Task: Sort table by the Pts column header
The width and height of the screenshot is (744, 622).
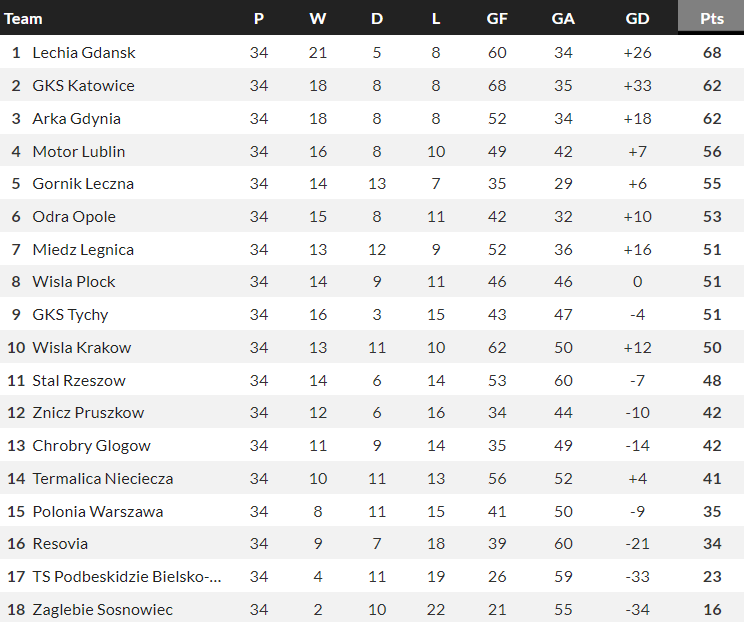Action: click(712, 19)
